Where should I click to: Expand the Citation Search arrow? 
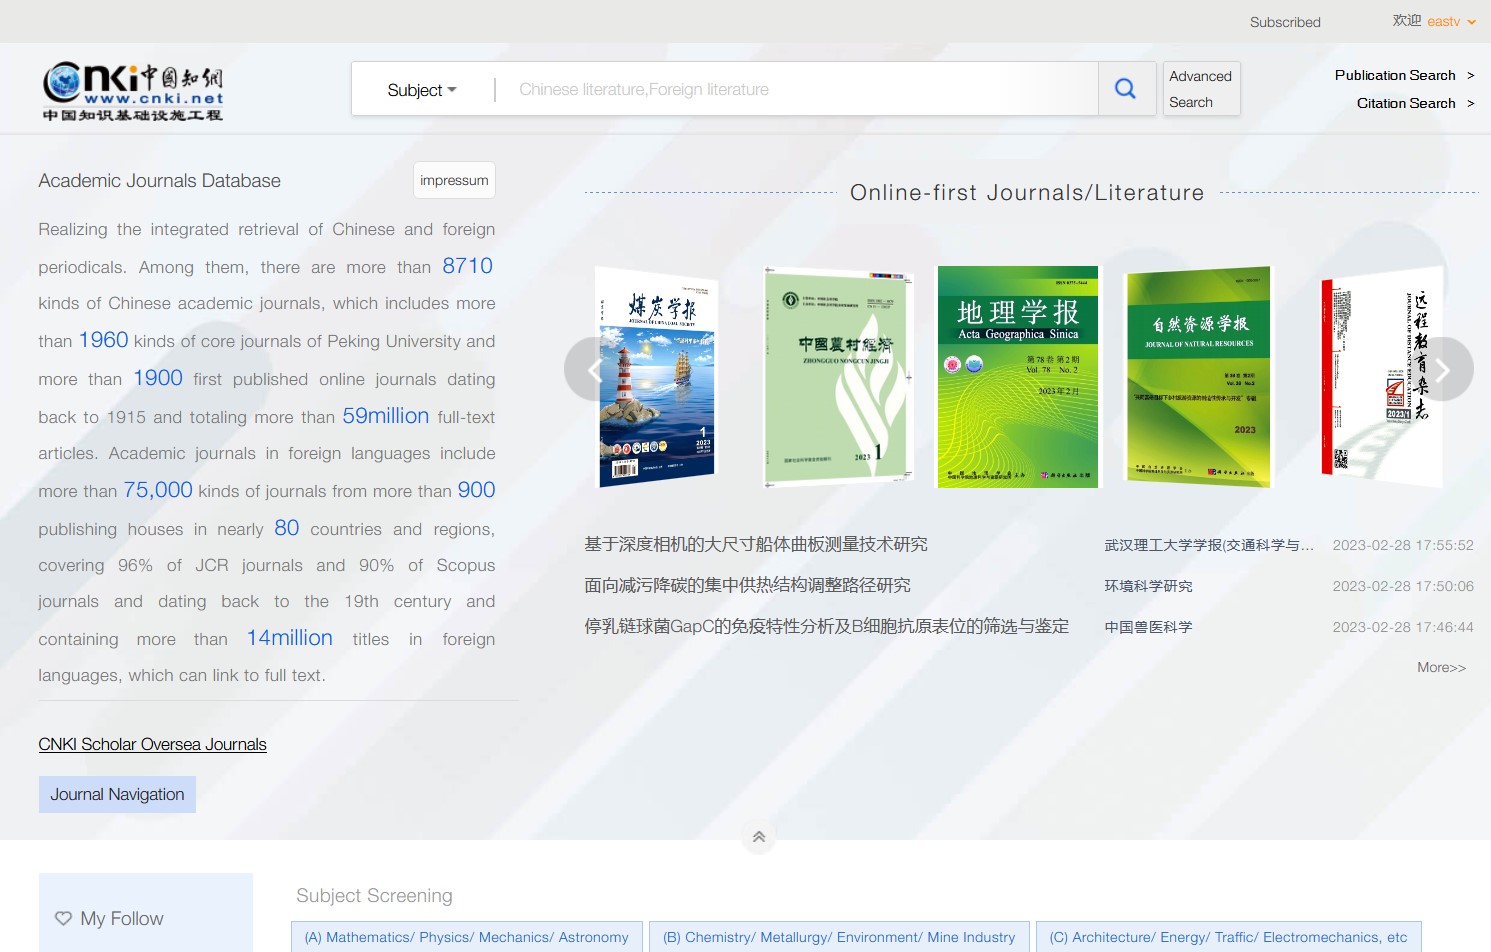tap(1470, 103)
